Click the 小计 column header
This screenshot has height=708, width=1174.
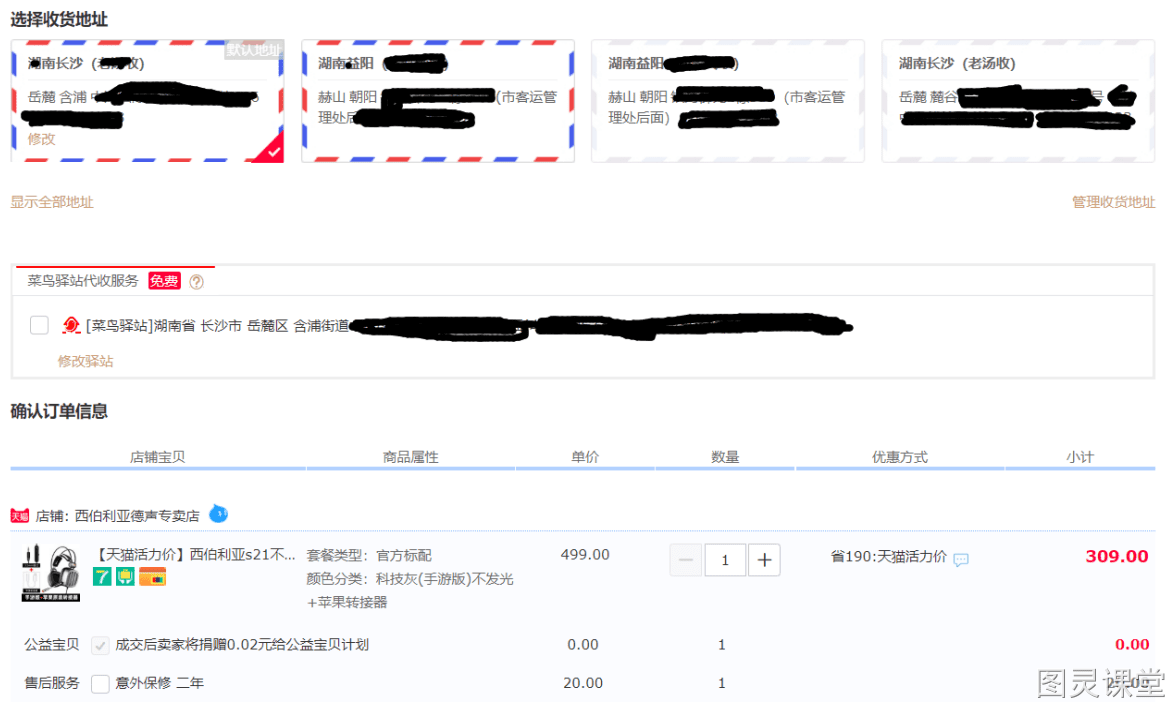tap(1080, 457)
